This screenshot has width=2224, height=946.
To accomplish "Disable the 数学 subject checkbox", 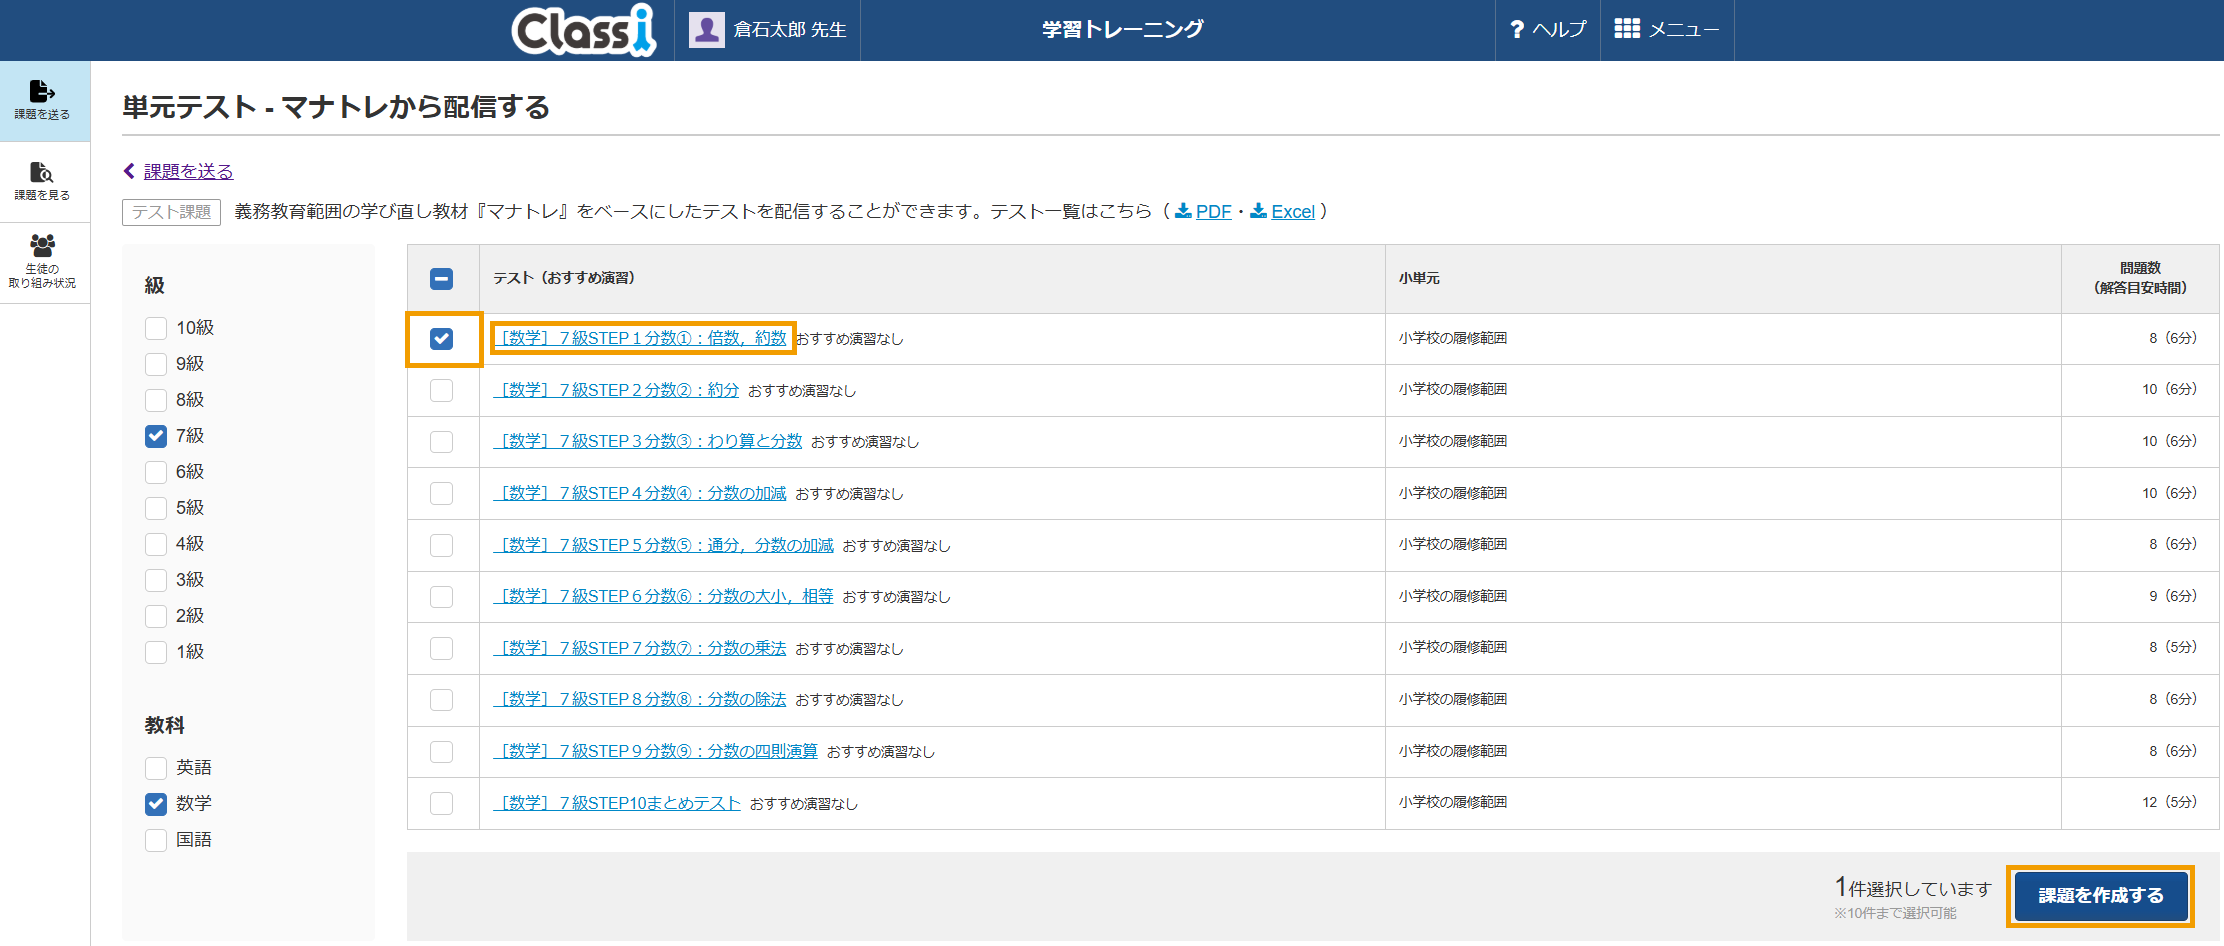I will pos(156,804).
